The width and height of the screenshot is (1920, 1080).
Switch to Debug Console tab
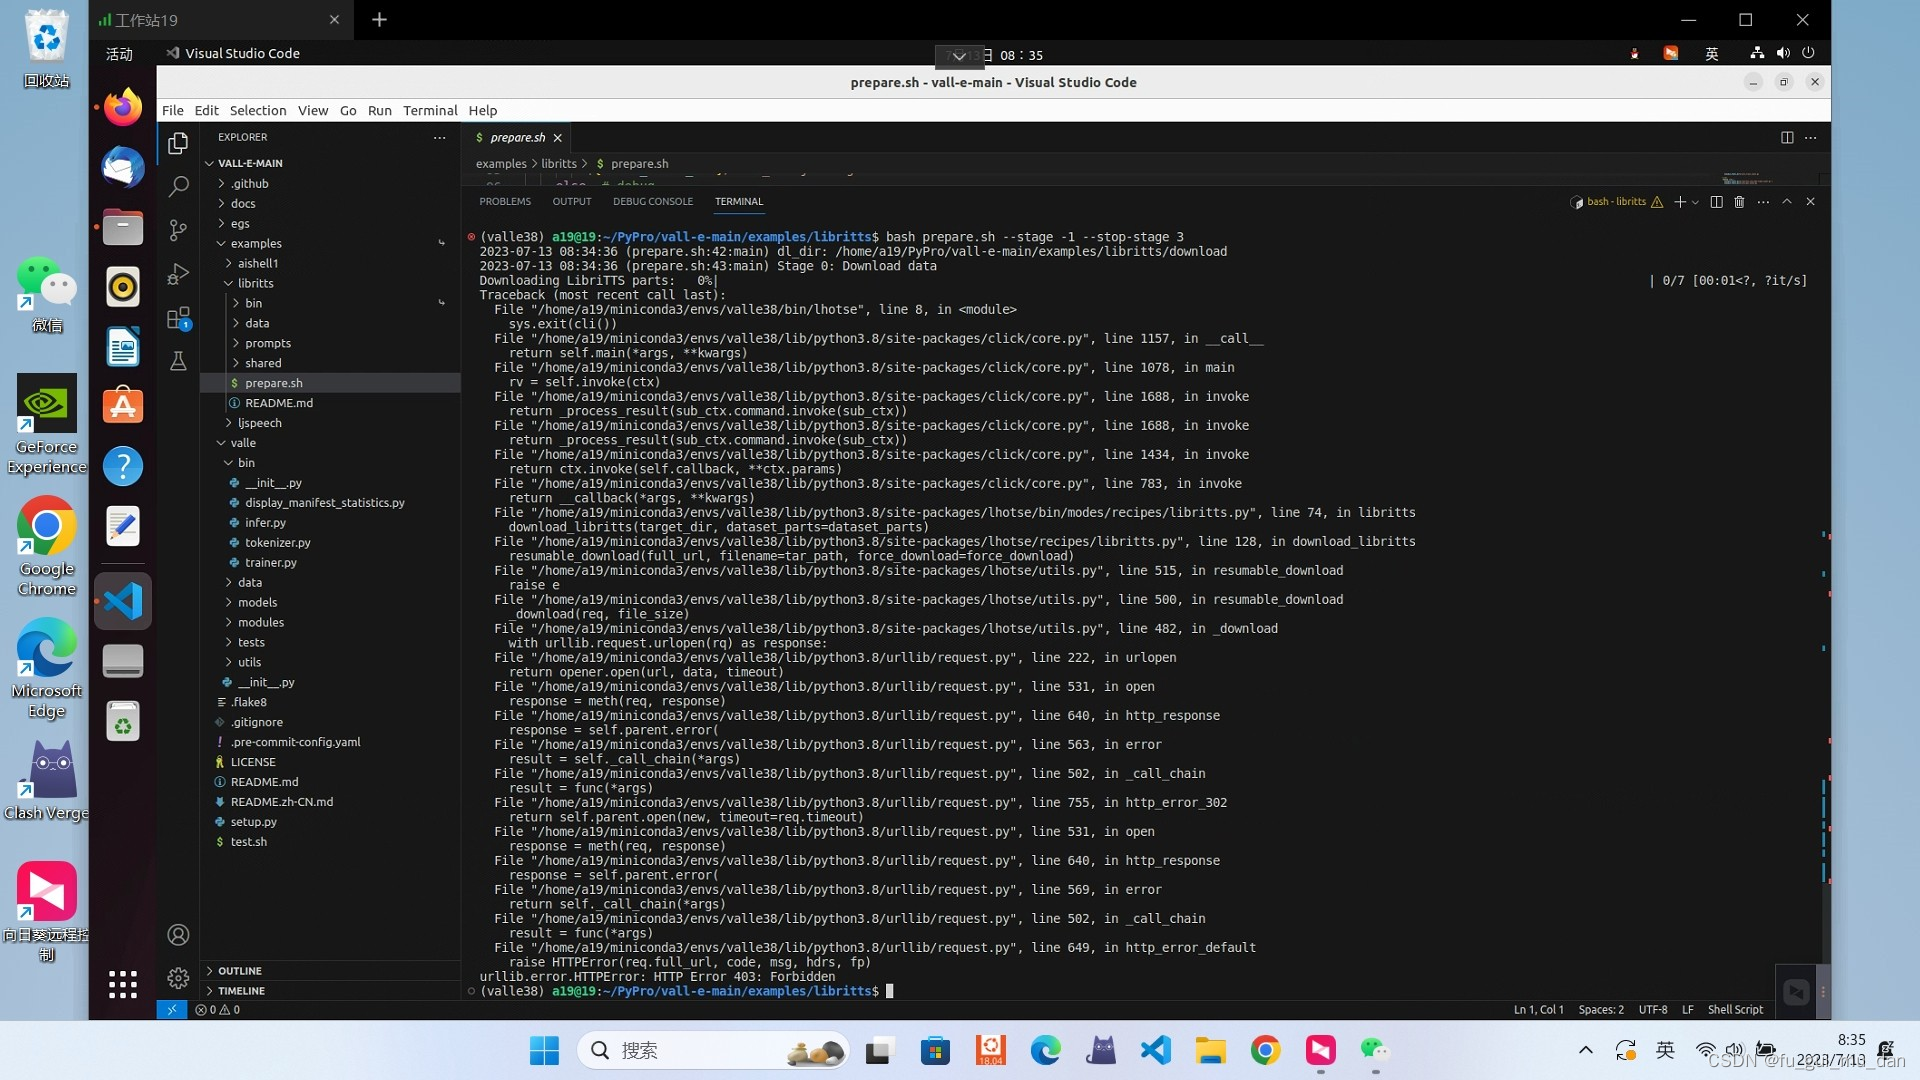[x=653, y=202]
